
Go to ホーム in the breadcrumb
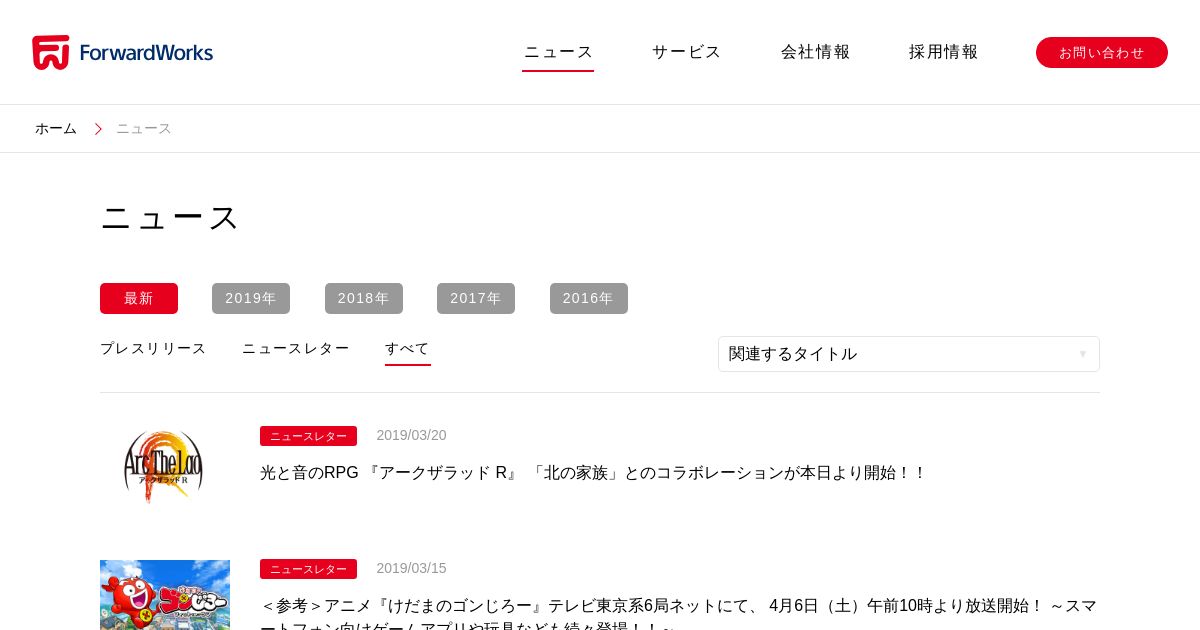56,129
